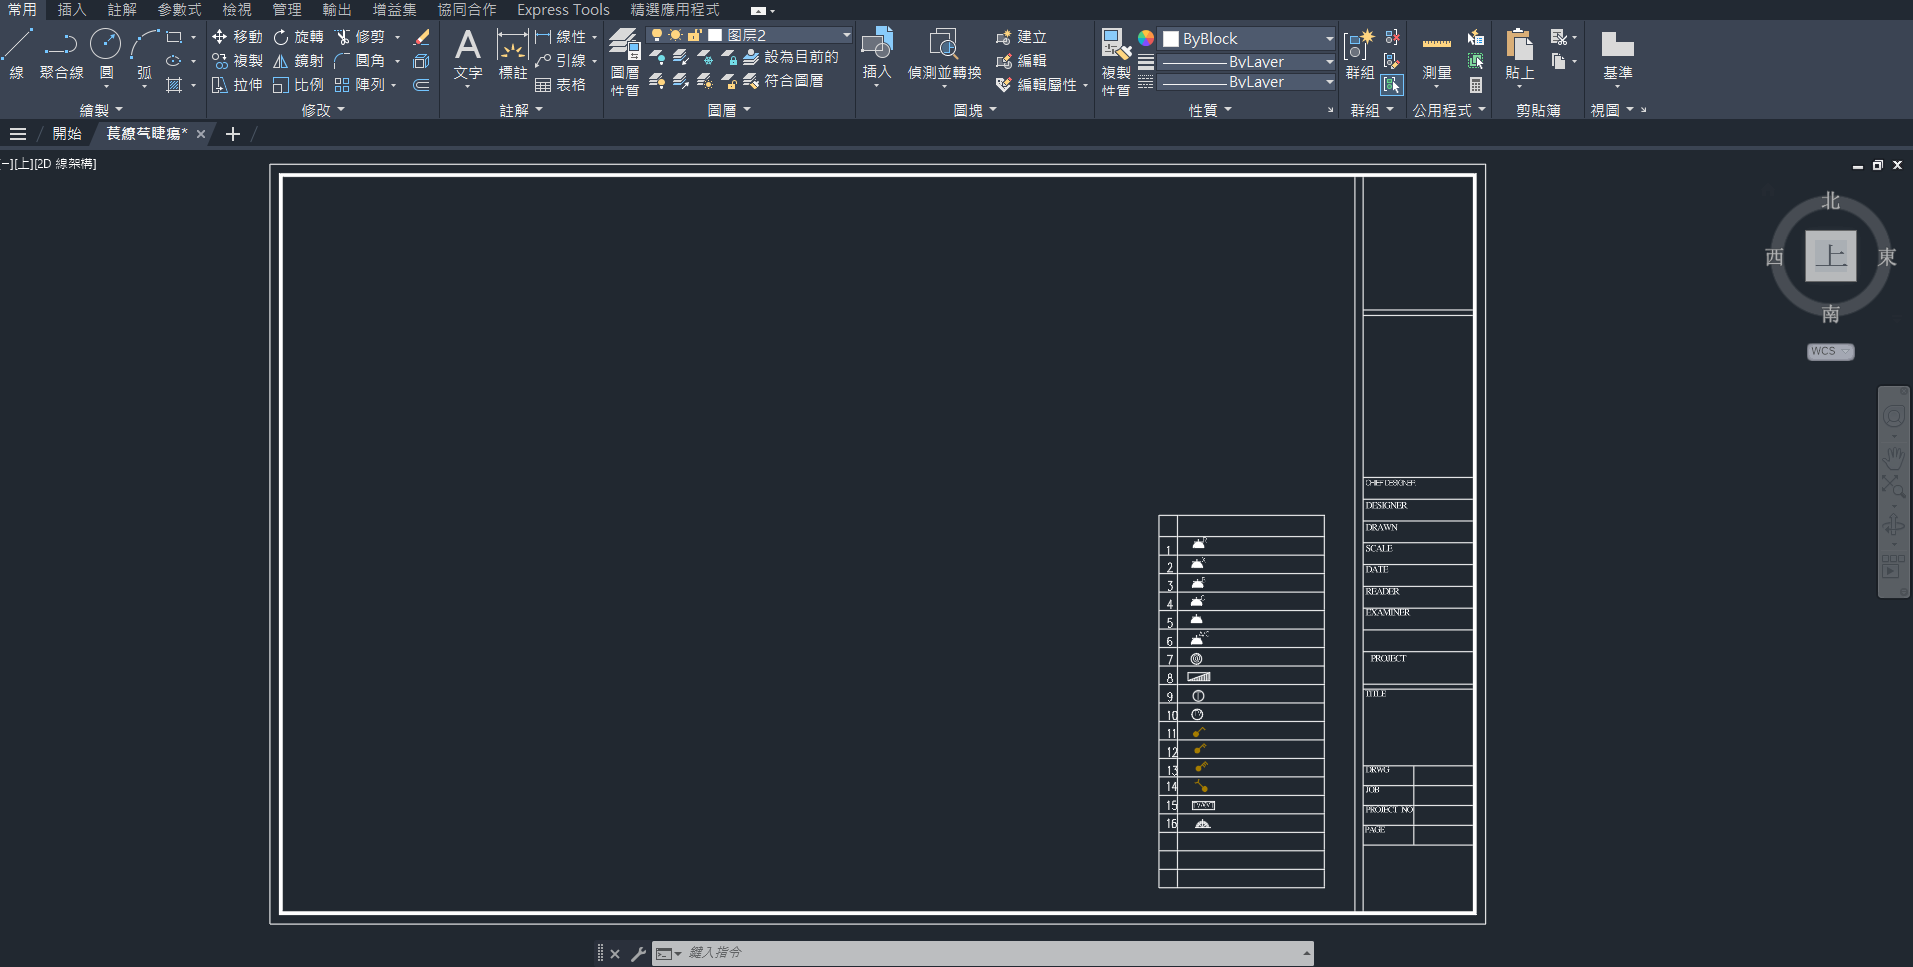The image size is (1913, 967).
Task: Click the WCS coordinate system button
Action: click(1829, 352)
